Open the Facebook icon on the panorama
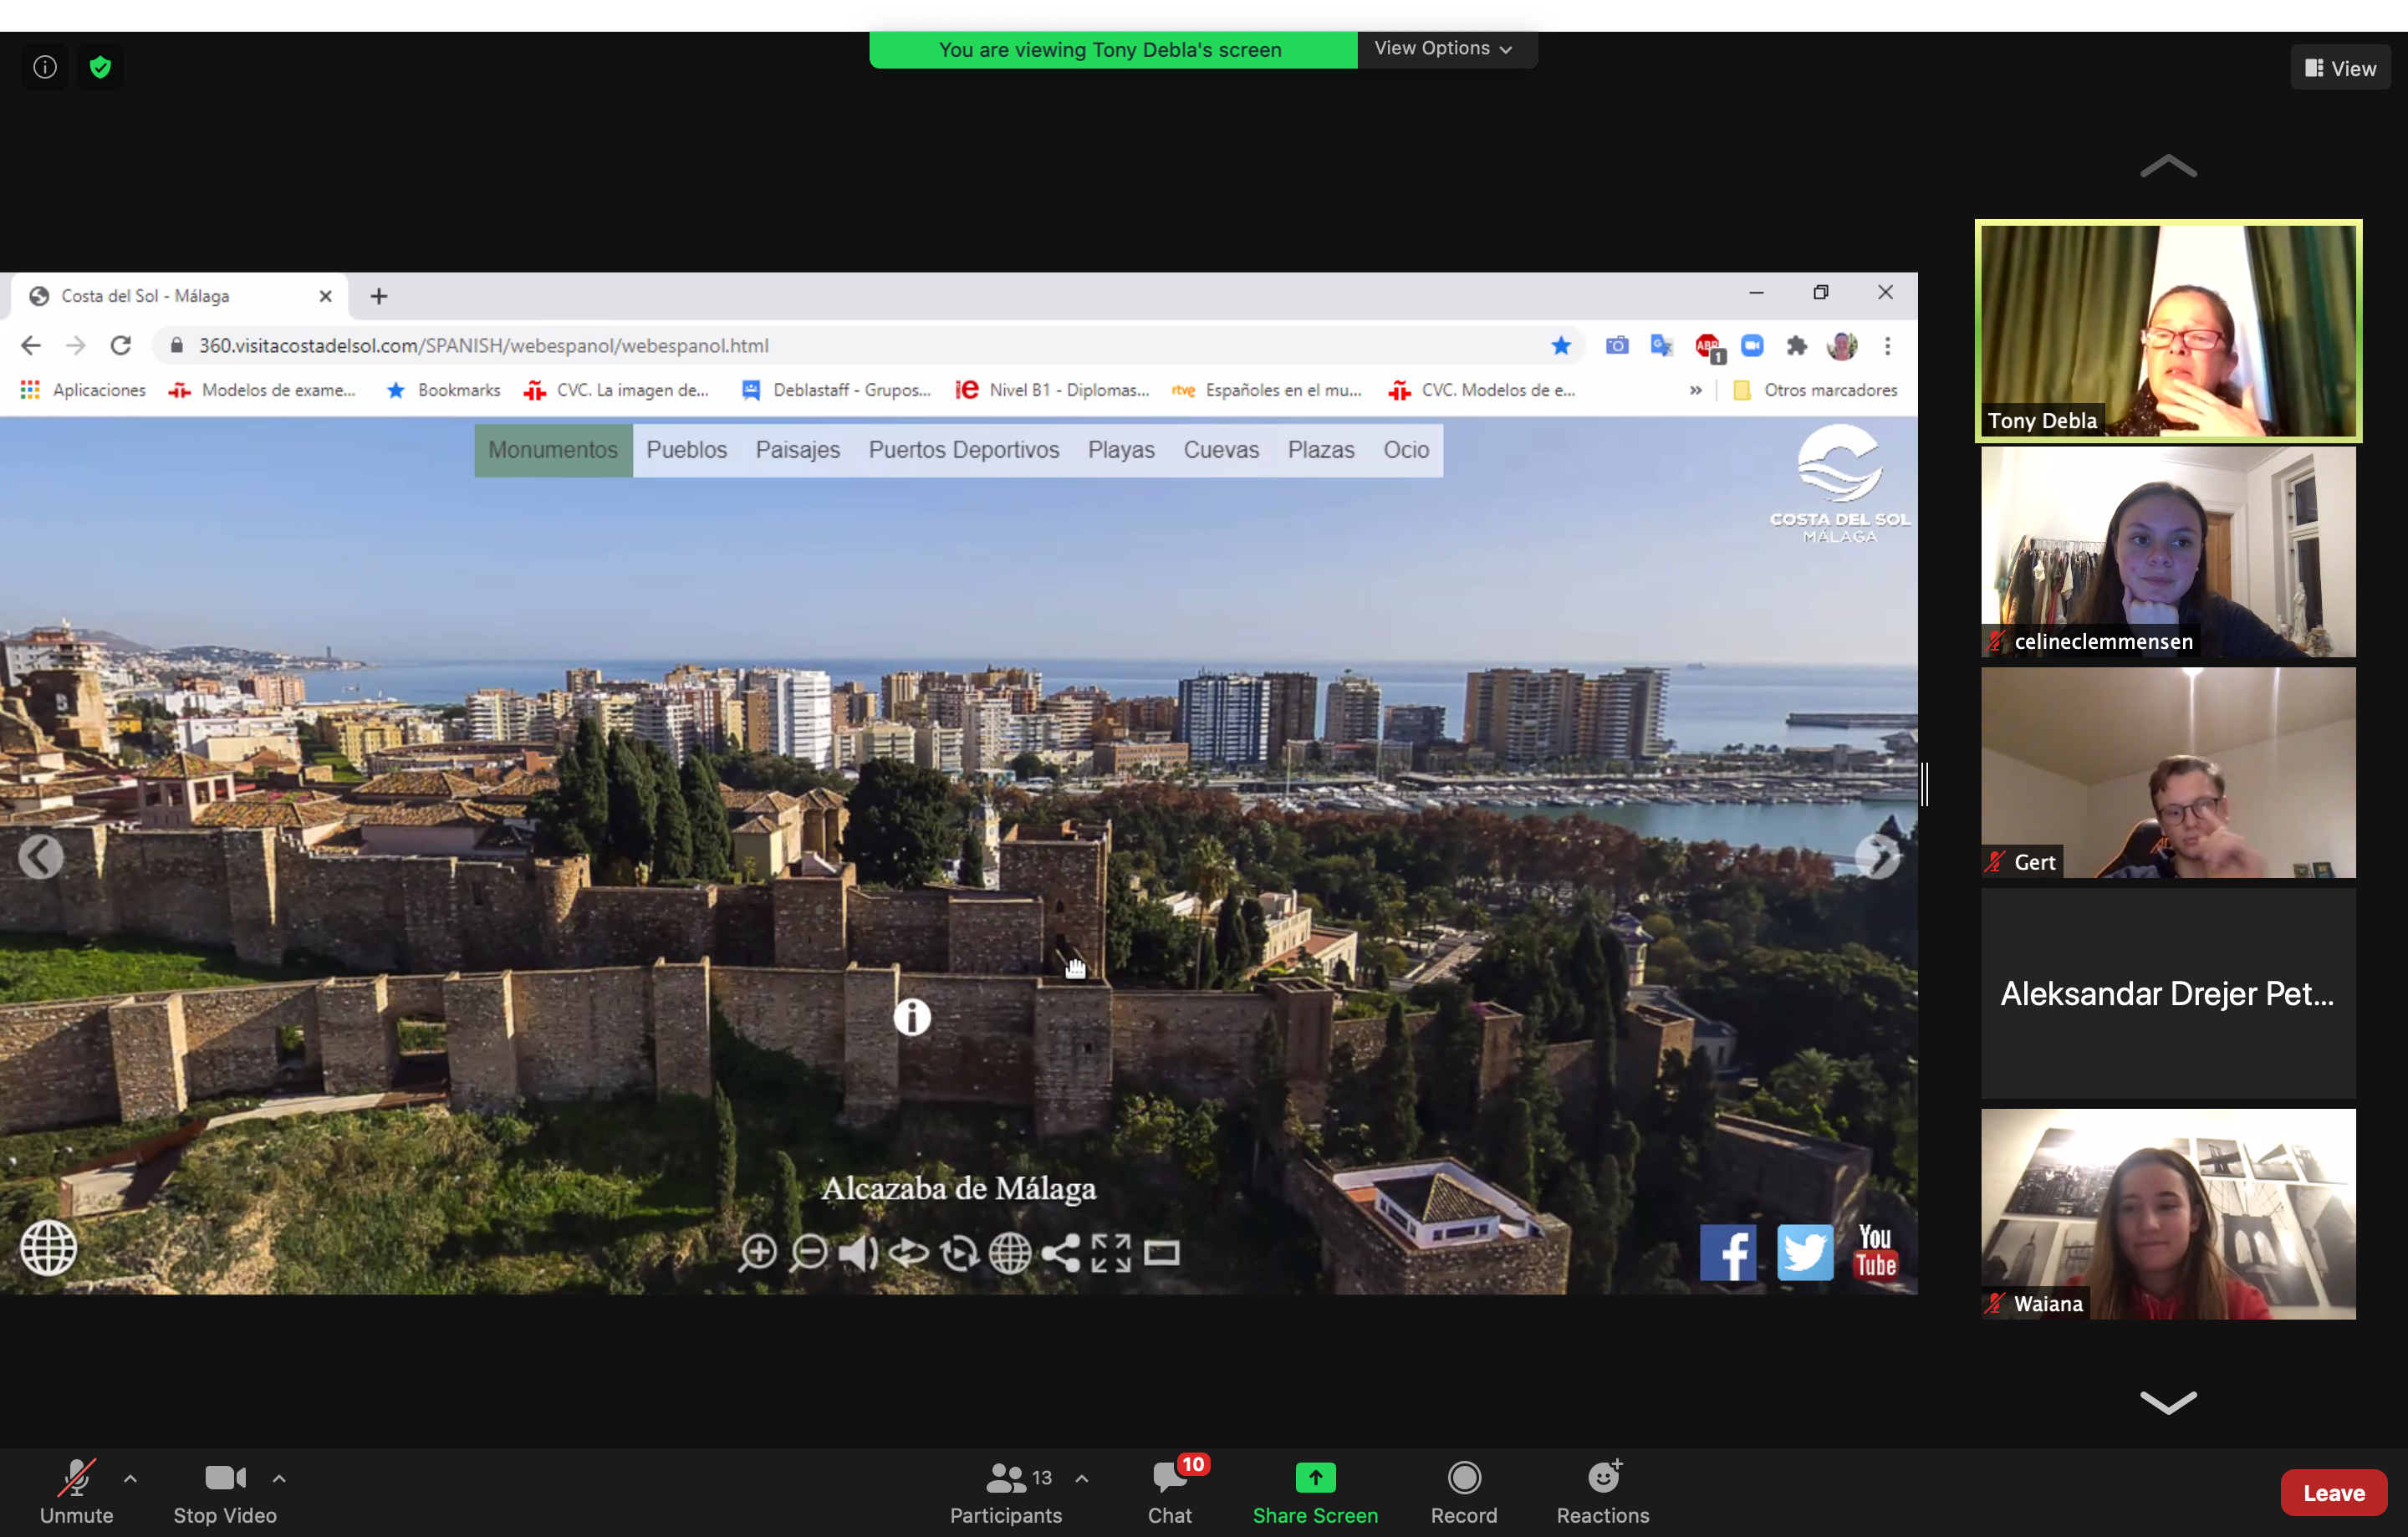The width and height of the screenshot is (2408, 1537). (1727, 1252)
